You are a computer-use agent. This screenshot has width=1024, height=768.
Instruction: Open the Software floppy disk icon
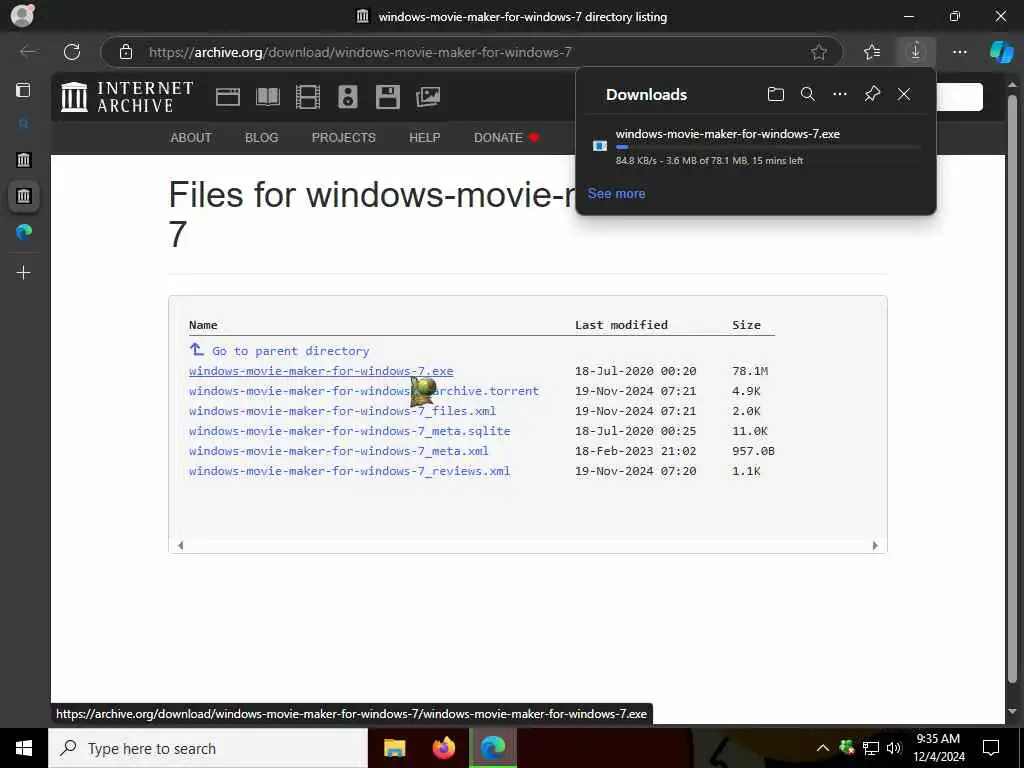point(387,97)
